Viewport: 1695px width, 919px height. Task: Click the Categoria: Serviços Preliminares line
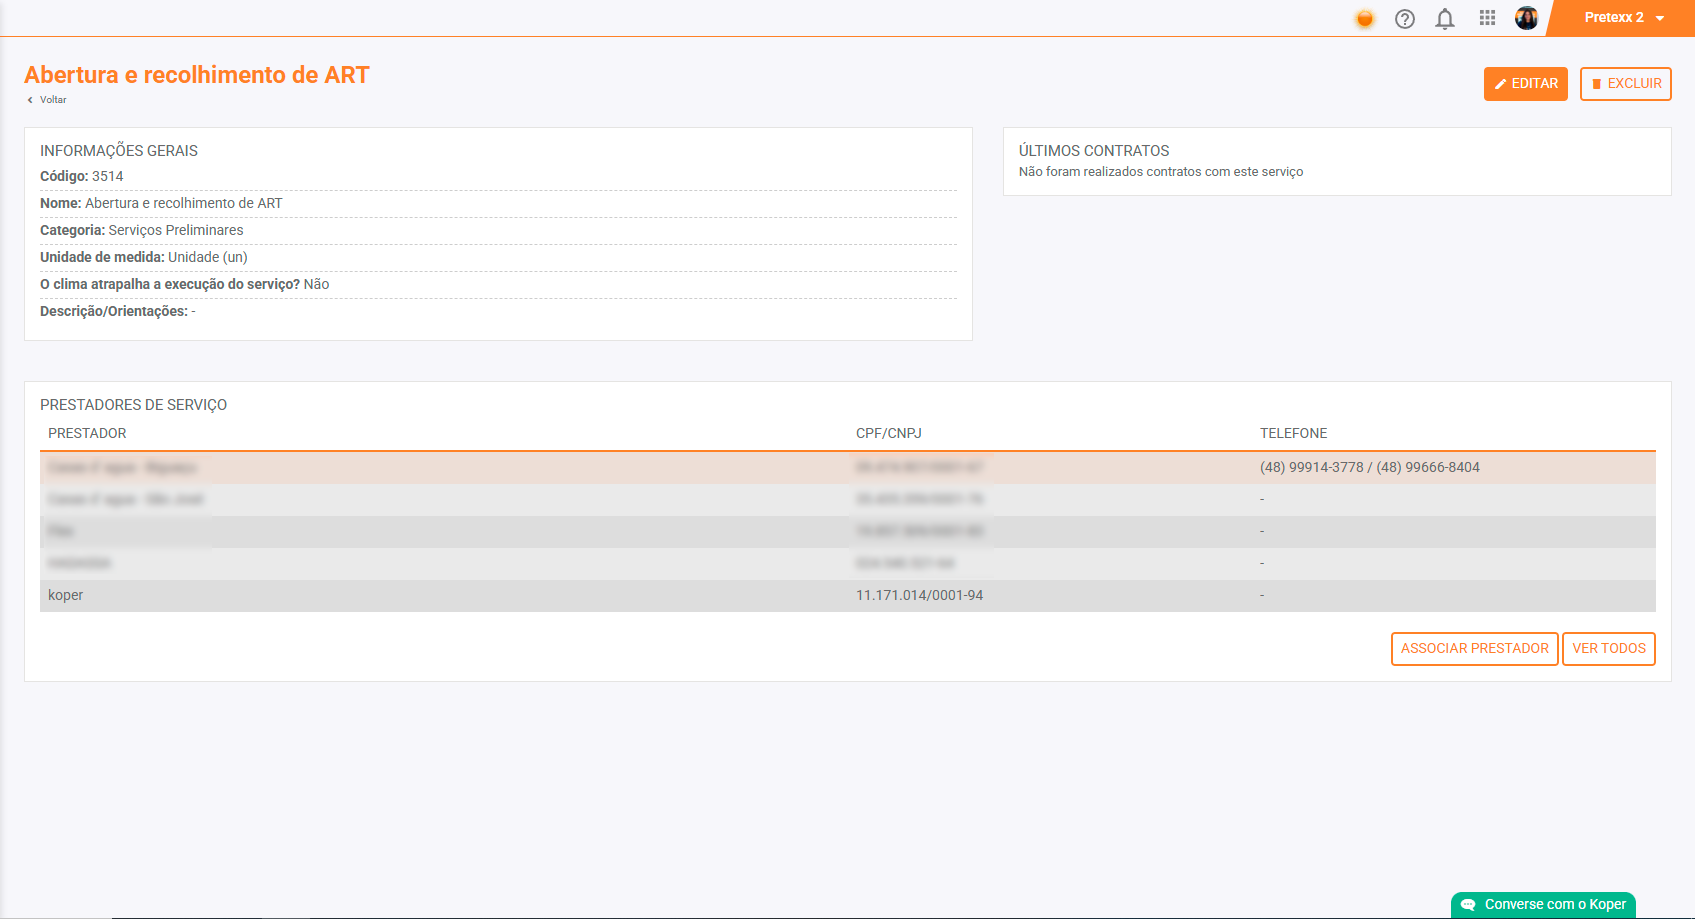click(141, 231)
